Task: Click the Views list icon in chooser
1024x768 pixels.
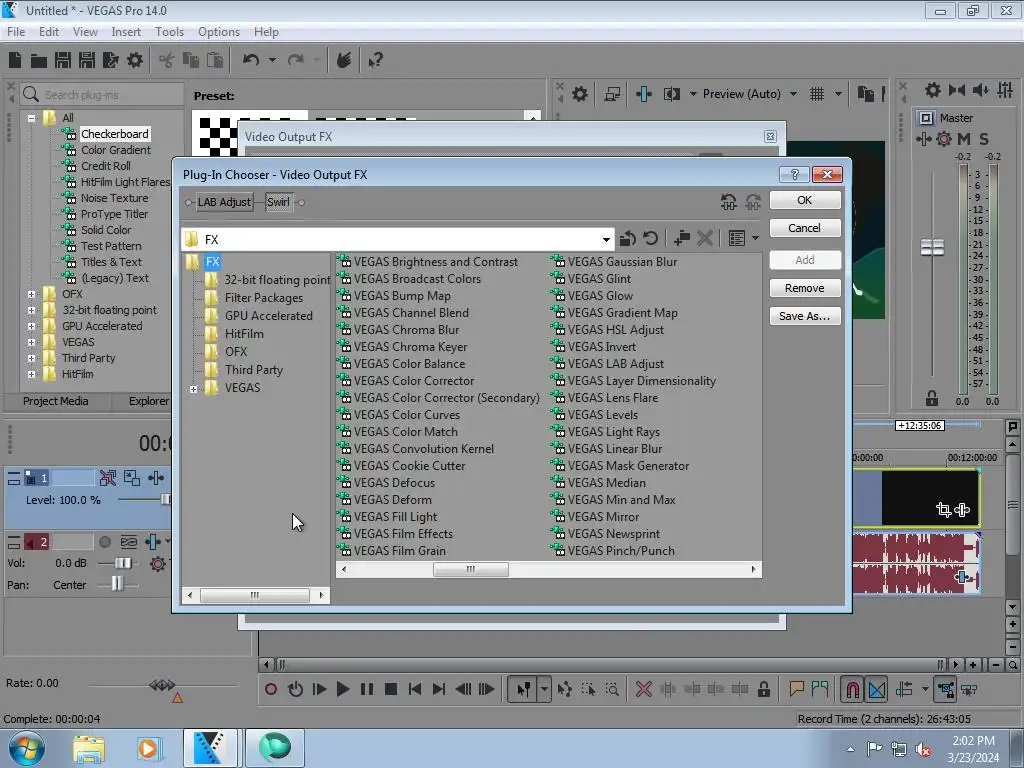Action: (x=737, y=238)
